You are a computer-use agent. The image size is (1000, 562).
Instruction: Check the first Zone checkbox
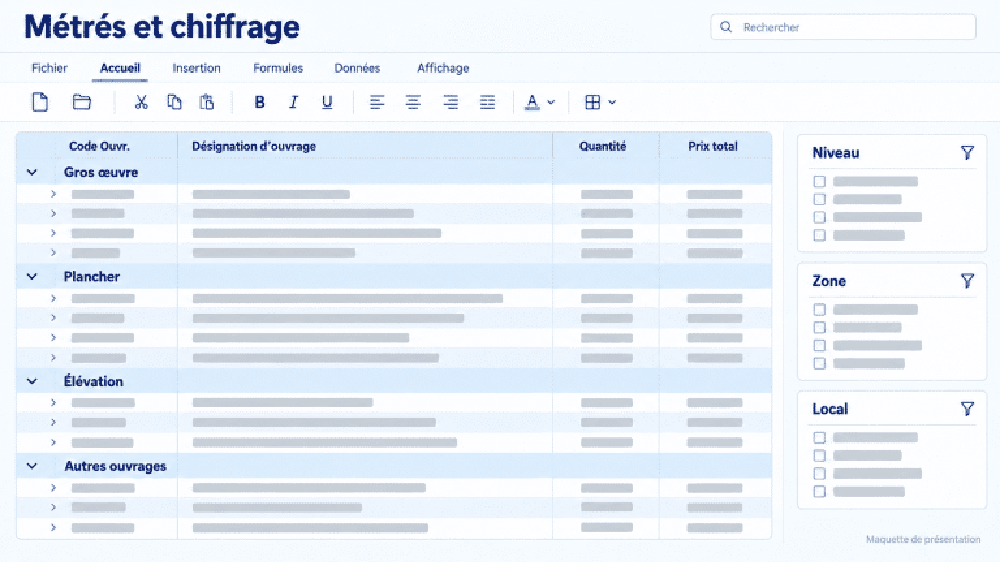click(x=820, y=309)
